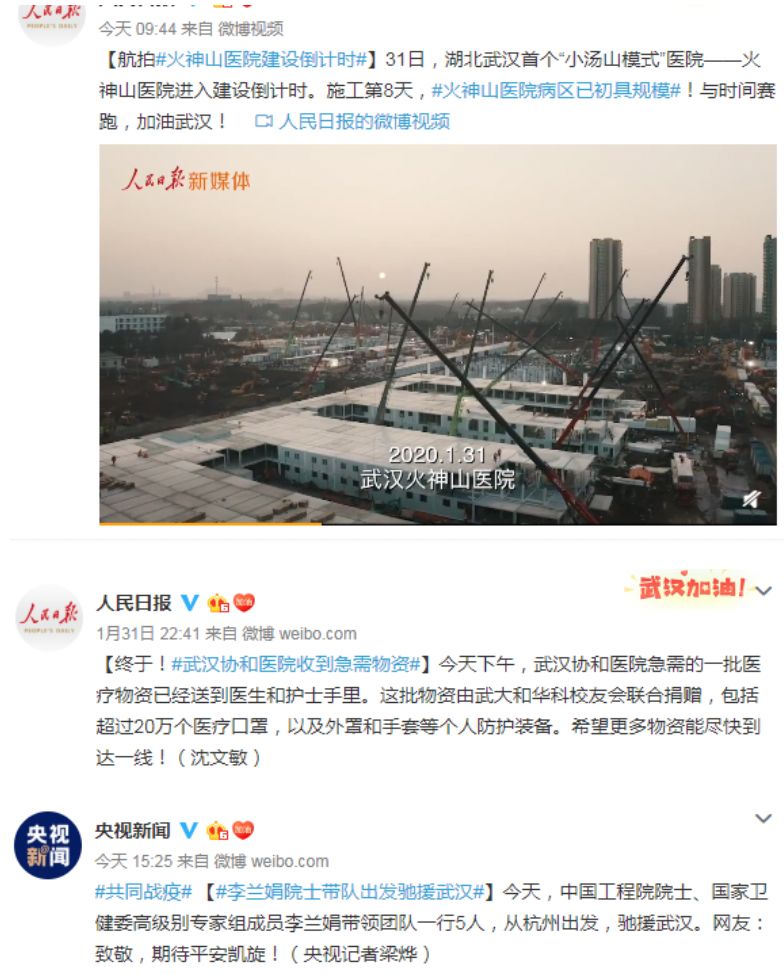Open the 人民日报 avatar in the second post
This screenshot has width=784, height=974.
point(48,617)
